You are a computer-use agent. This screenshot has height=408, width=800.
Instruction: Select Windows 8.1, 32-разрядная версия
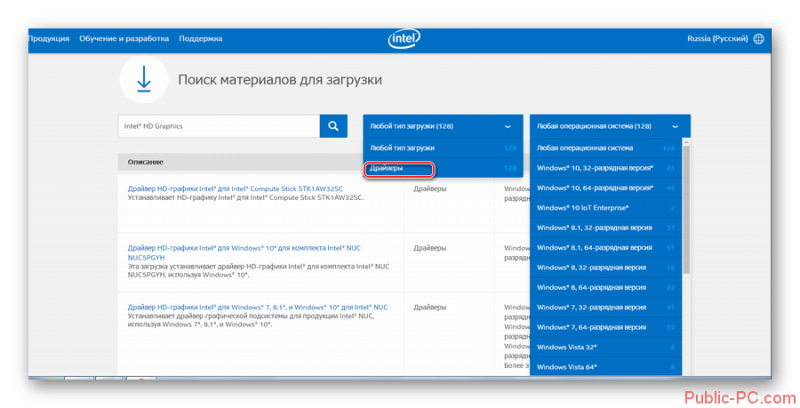click(x=606, y=227)
